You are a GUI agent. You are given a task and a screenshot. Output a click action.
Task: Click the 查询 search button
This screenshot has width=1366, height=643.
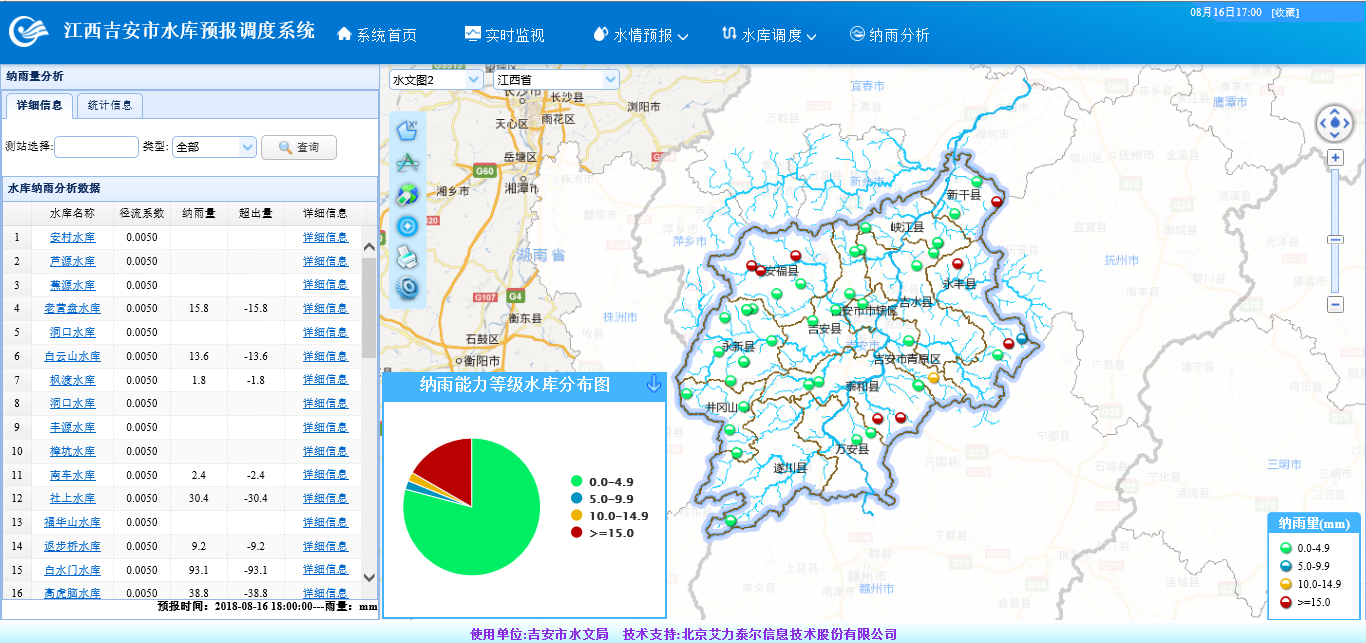(299, 147)
